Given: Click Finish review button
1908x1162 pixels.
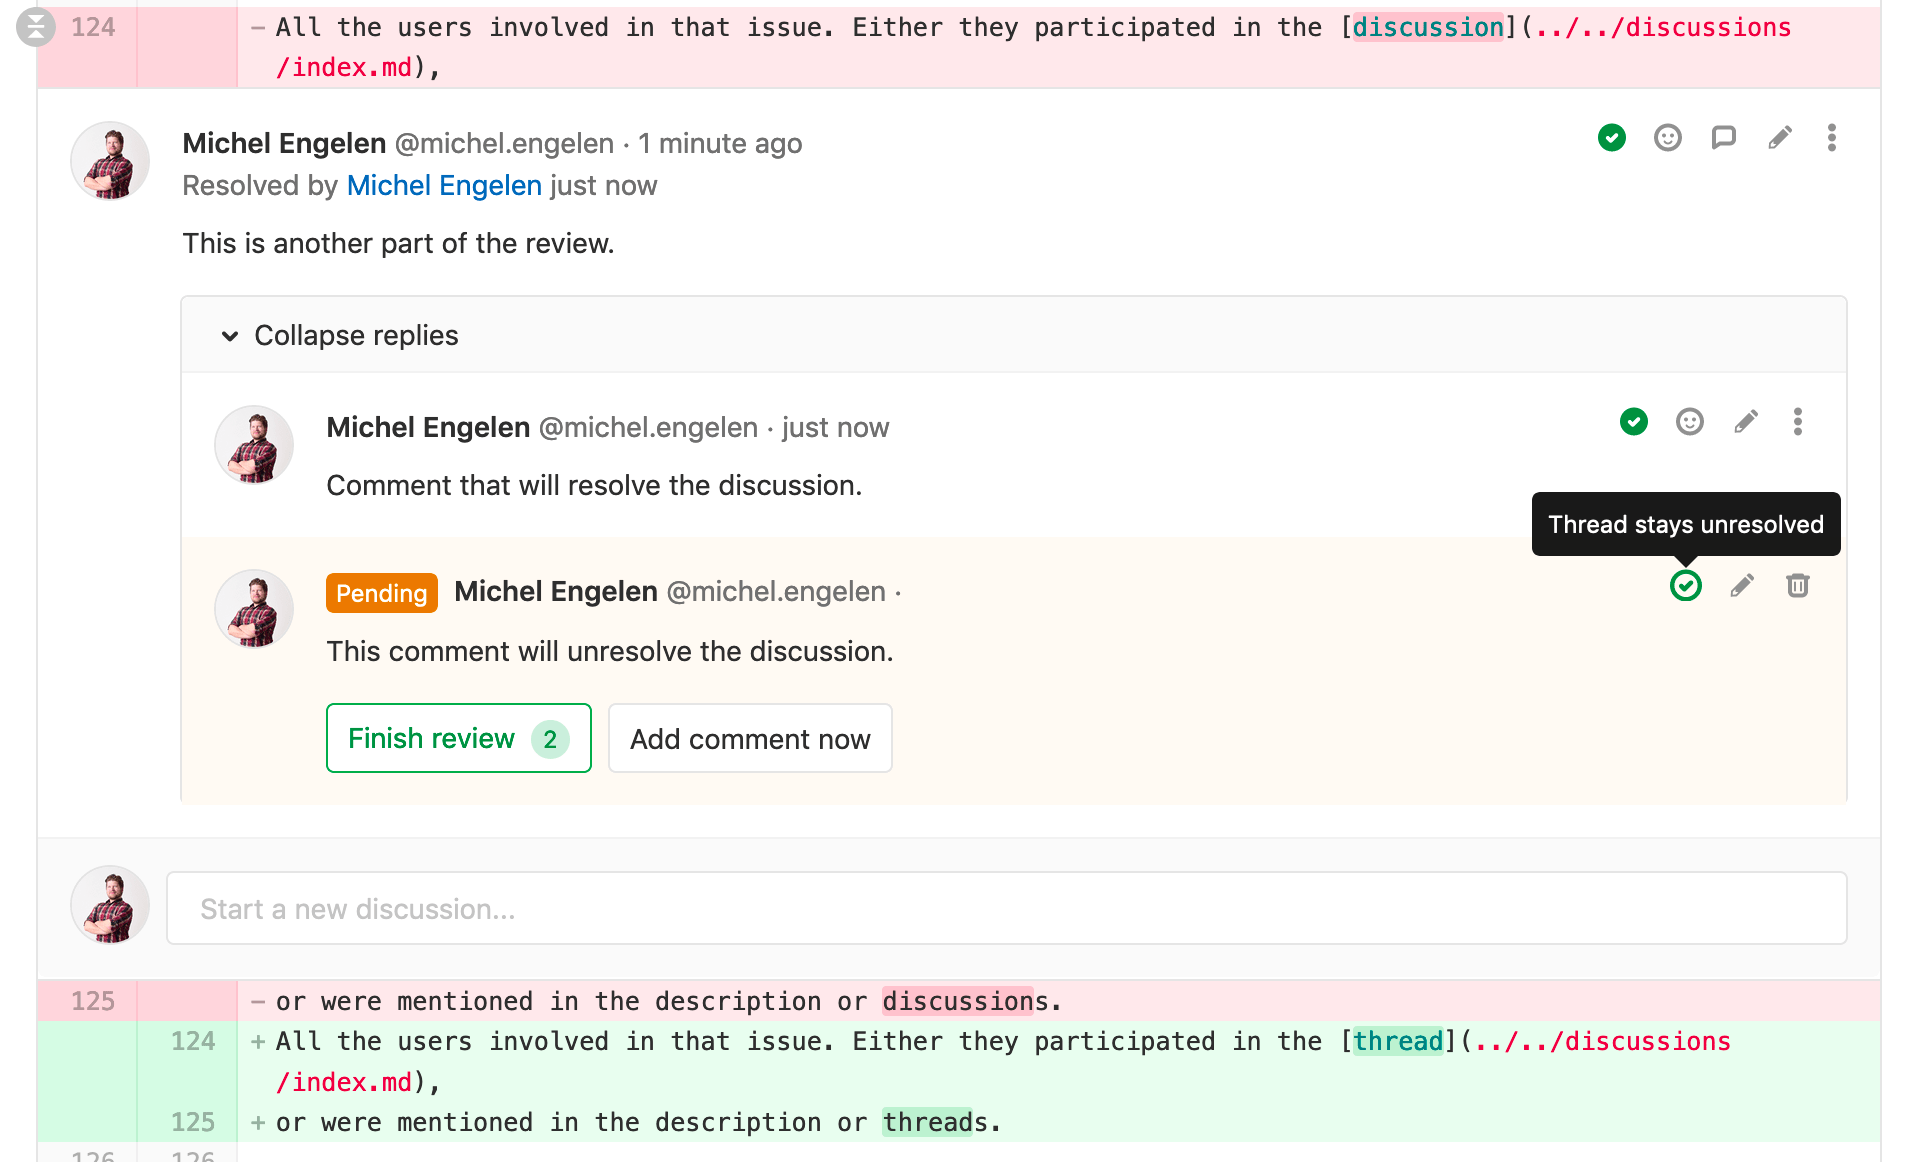Looking at the screenshot, I should click(x=458, y=739).
